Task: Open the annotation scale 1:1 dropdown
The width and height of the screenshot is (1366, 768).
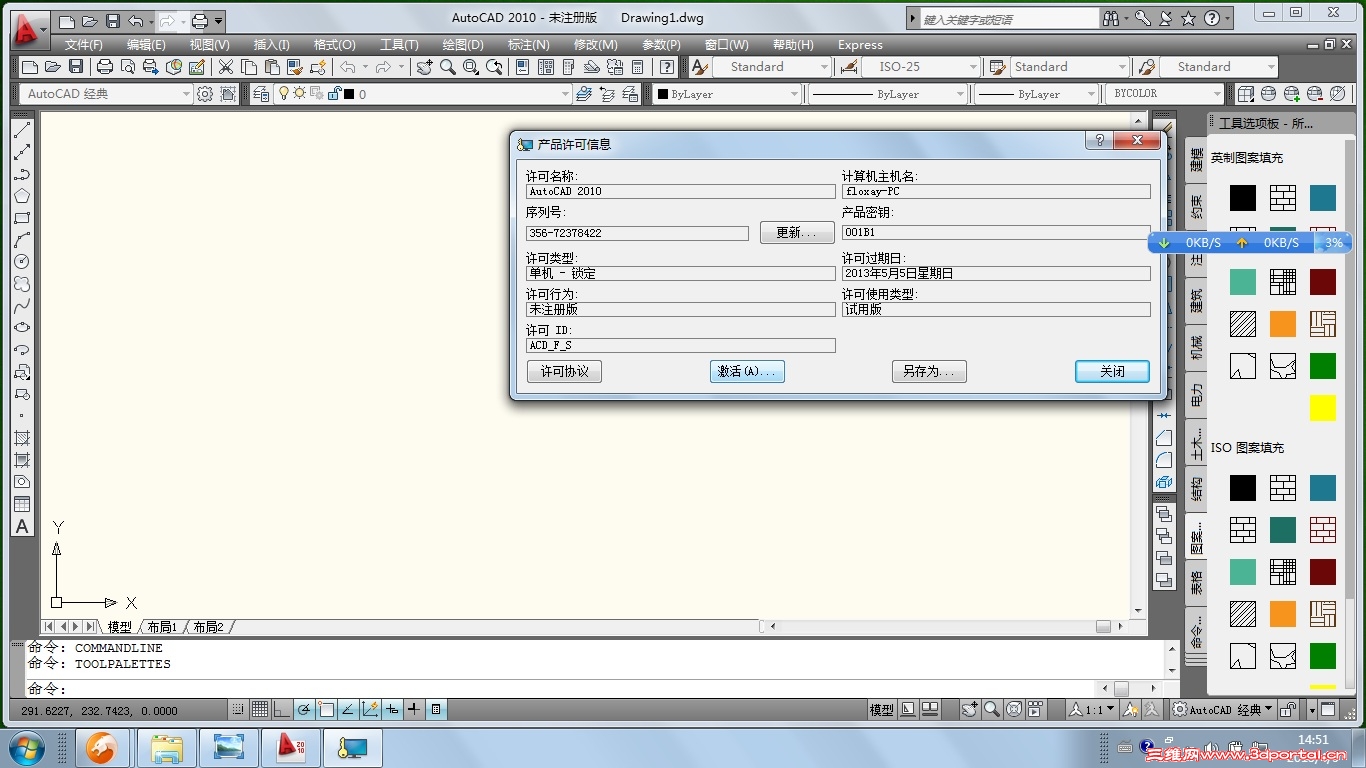Action: click(1091, 710)
